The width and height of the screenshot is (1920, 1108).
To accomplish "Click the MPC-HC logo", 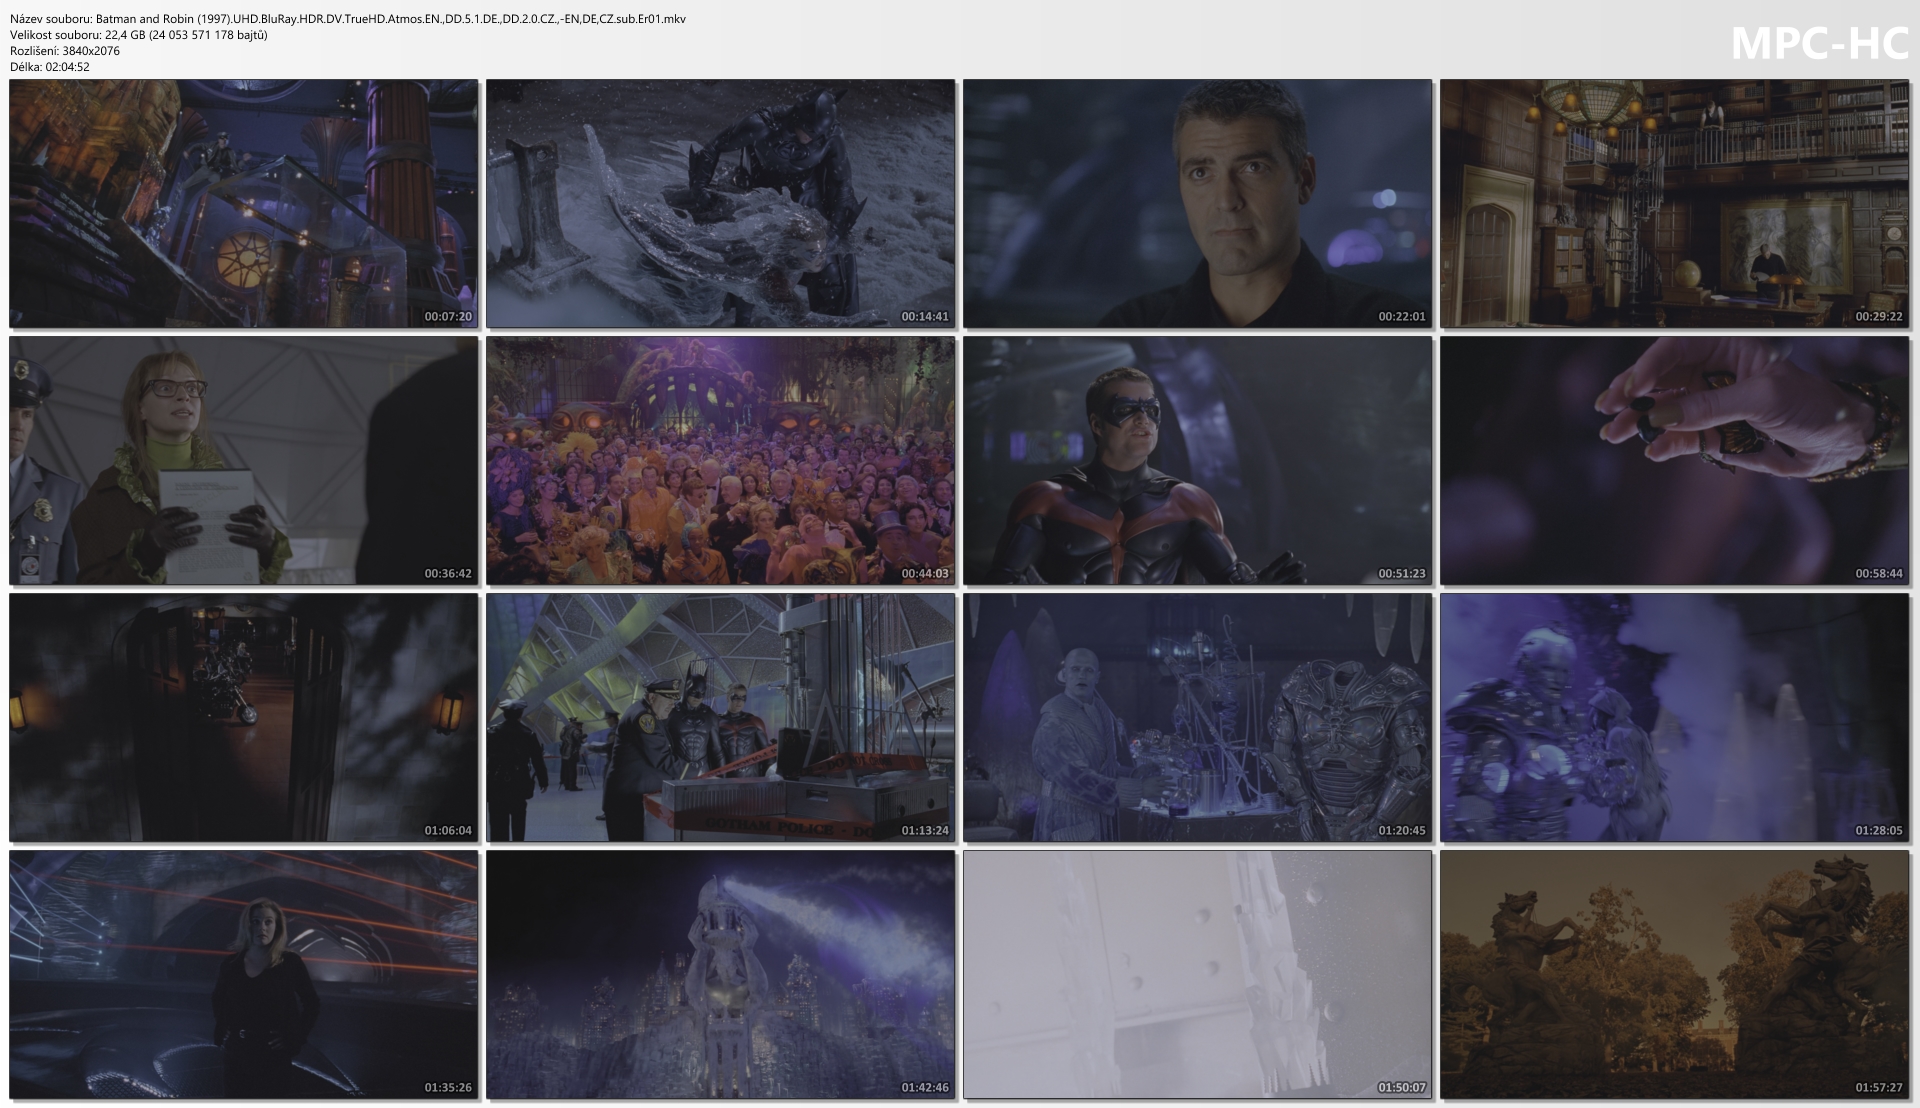I will click(x=1818, y=44).
